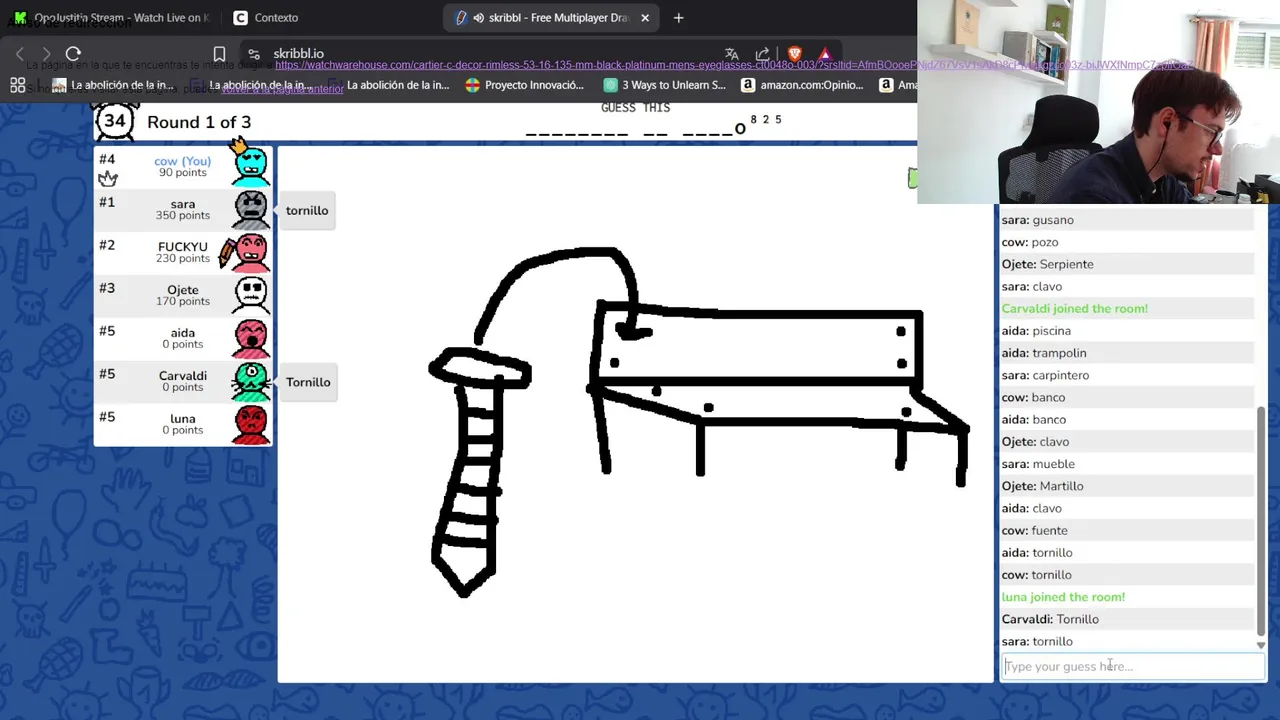Open Brave Rewards triangle icon

tap(825, 54)
